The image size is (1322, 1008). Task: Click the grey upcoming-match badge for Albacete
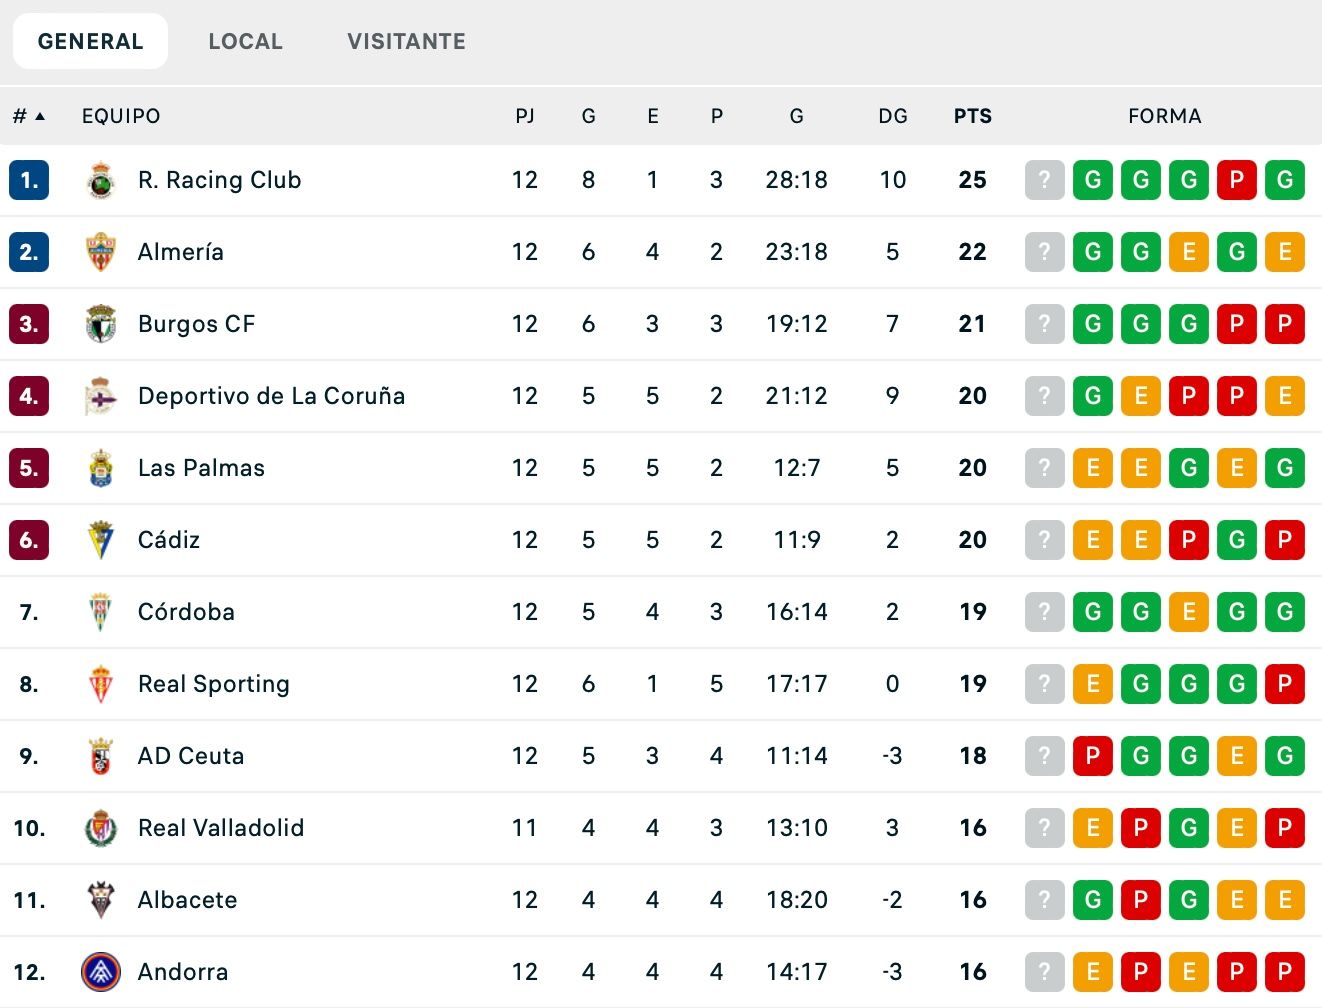click(1044, 900)
